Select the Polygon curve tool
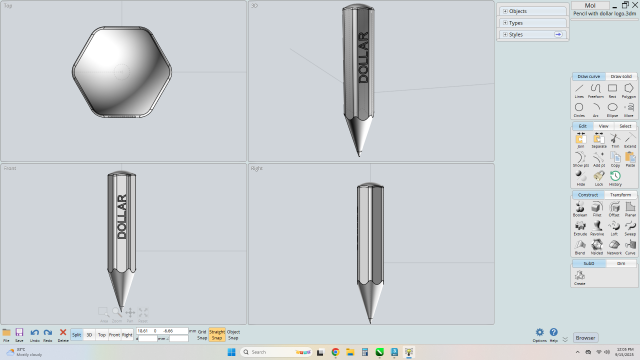Viewport: 640px width, 360px height. point(629,91)
